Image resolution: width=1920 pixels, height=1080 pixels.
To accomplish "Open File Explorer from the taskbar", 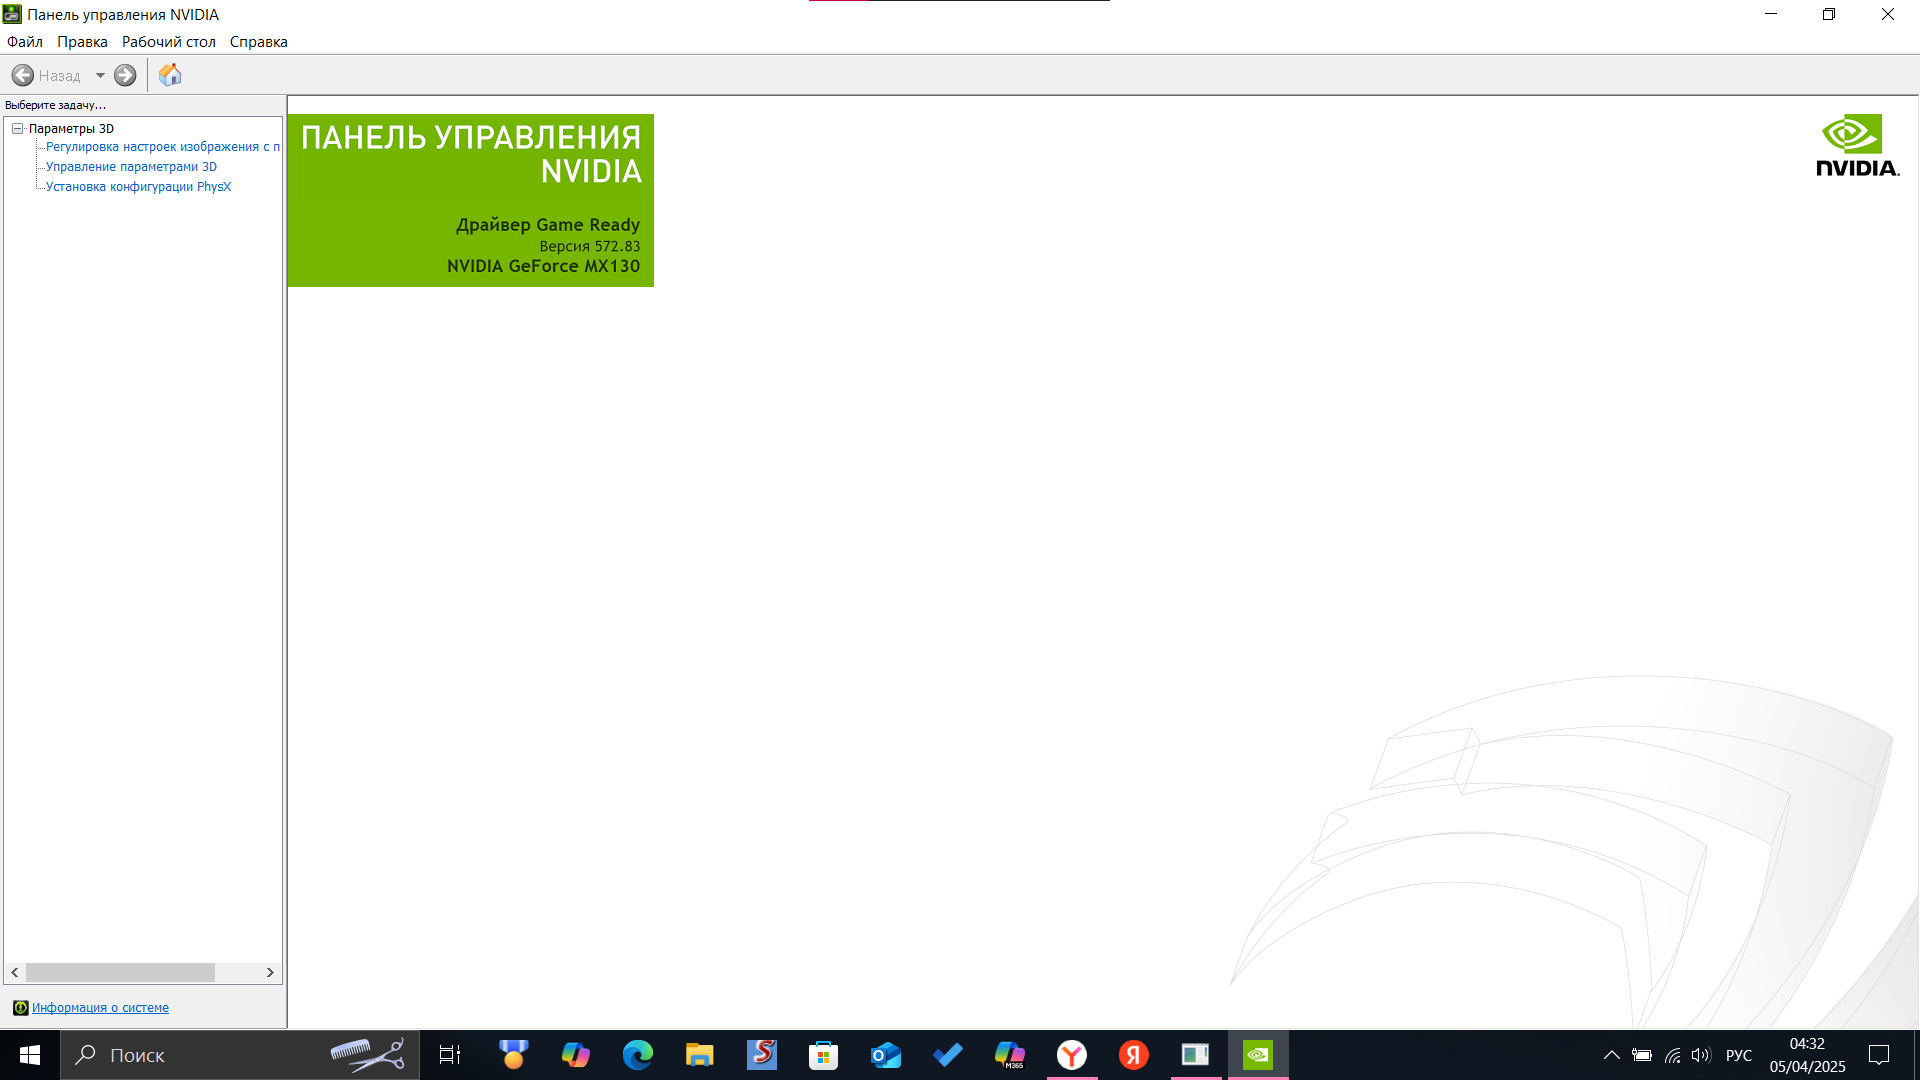I will [x=699, y=1055].
